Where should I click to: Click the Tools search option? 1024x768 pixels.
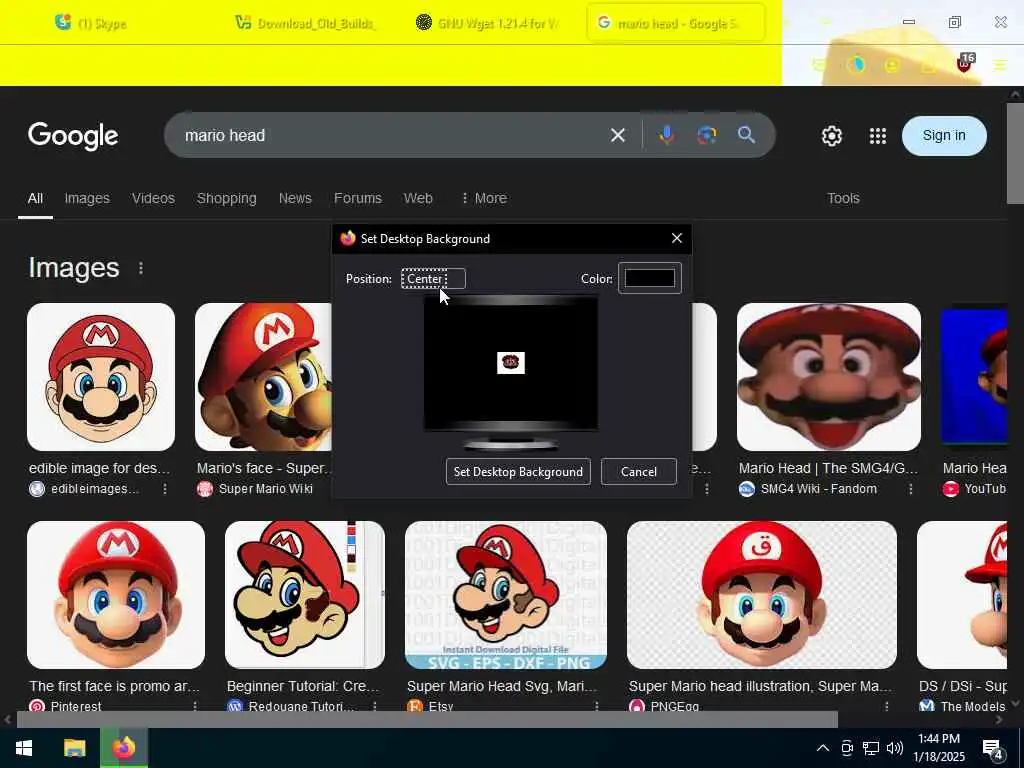(843, 198)
